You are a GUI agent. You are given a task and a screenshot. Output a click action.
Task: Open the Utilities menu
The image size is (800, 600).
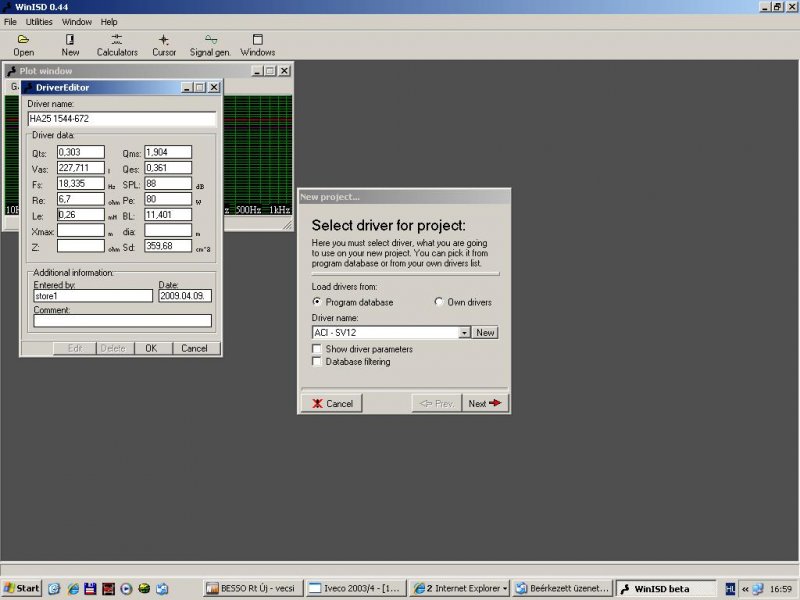pos(39,22)
